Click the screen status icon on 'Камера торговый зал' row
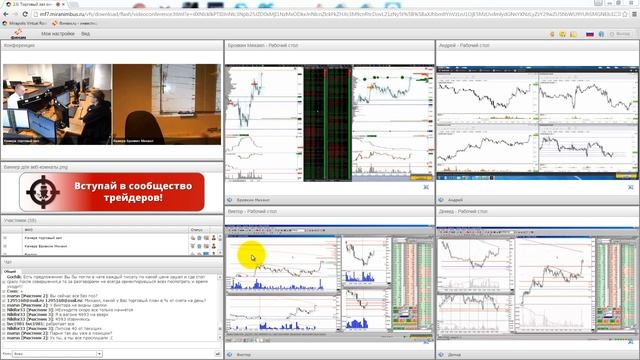This screenshot has height=360, width=640. pyautogui.click(x=206, y=238)
